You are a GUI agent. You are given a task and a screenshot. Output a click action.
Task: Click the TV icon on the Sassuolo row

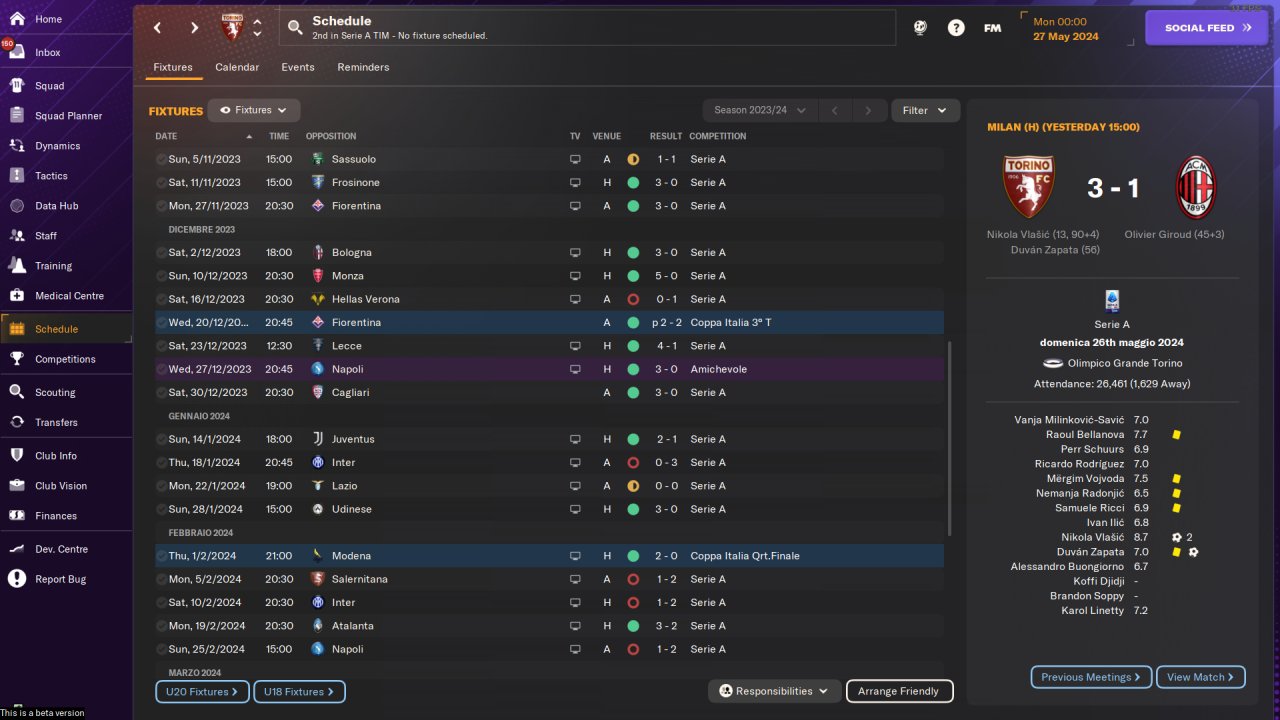click(x=575, y=159)
